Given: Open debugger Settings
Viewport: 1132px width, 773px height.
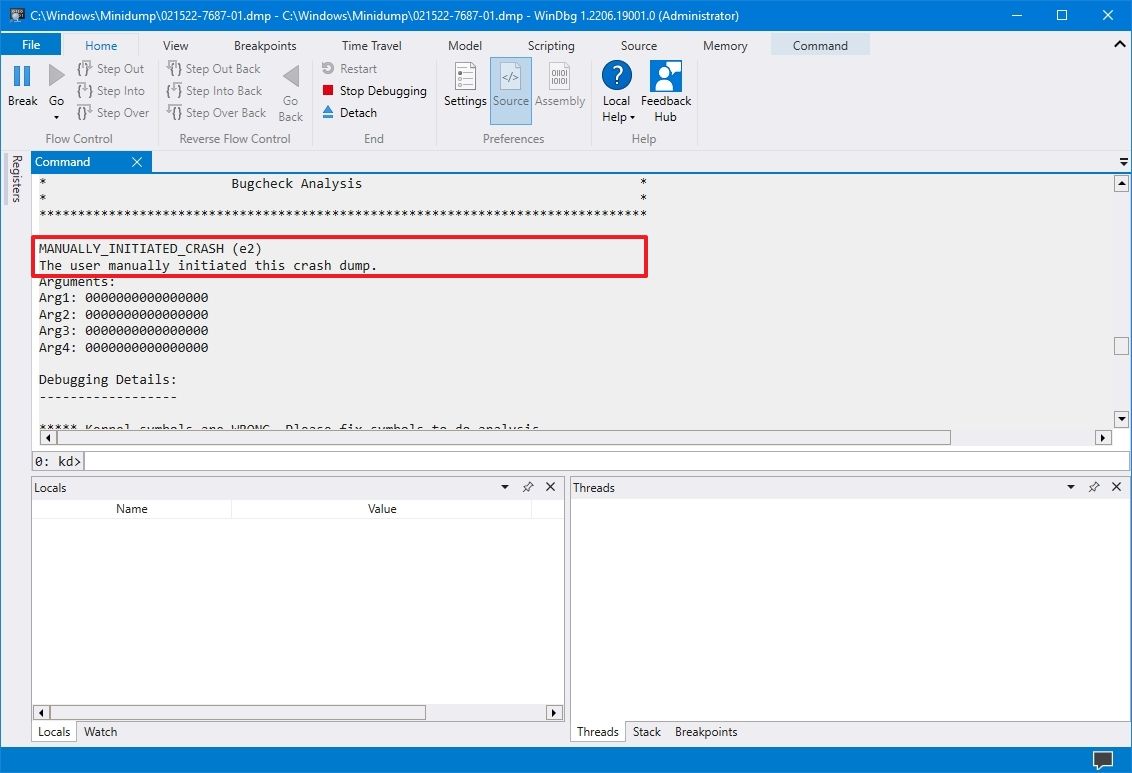Looking at the screenshot, I should 464,88.
